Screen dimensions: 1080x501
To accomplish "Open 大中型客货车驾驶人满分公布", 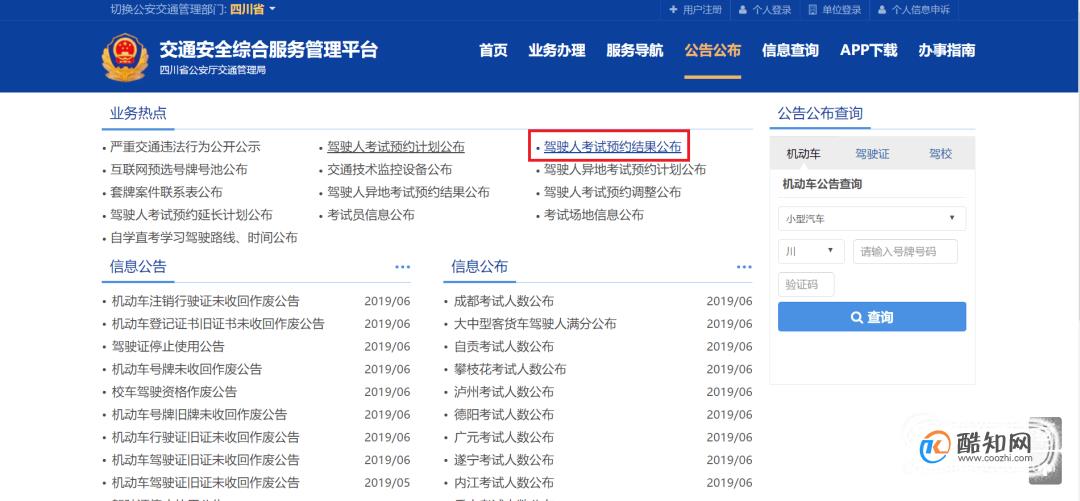I will click(535, 324).
